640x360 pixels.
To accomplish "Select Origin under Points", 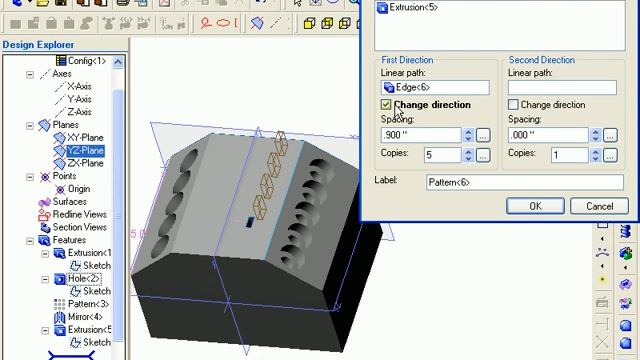I will coord(79,189).
